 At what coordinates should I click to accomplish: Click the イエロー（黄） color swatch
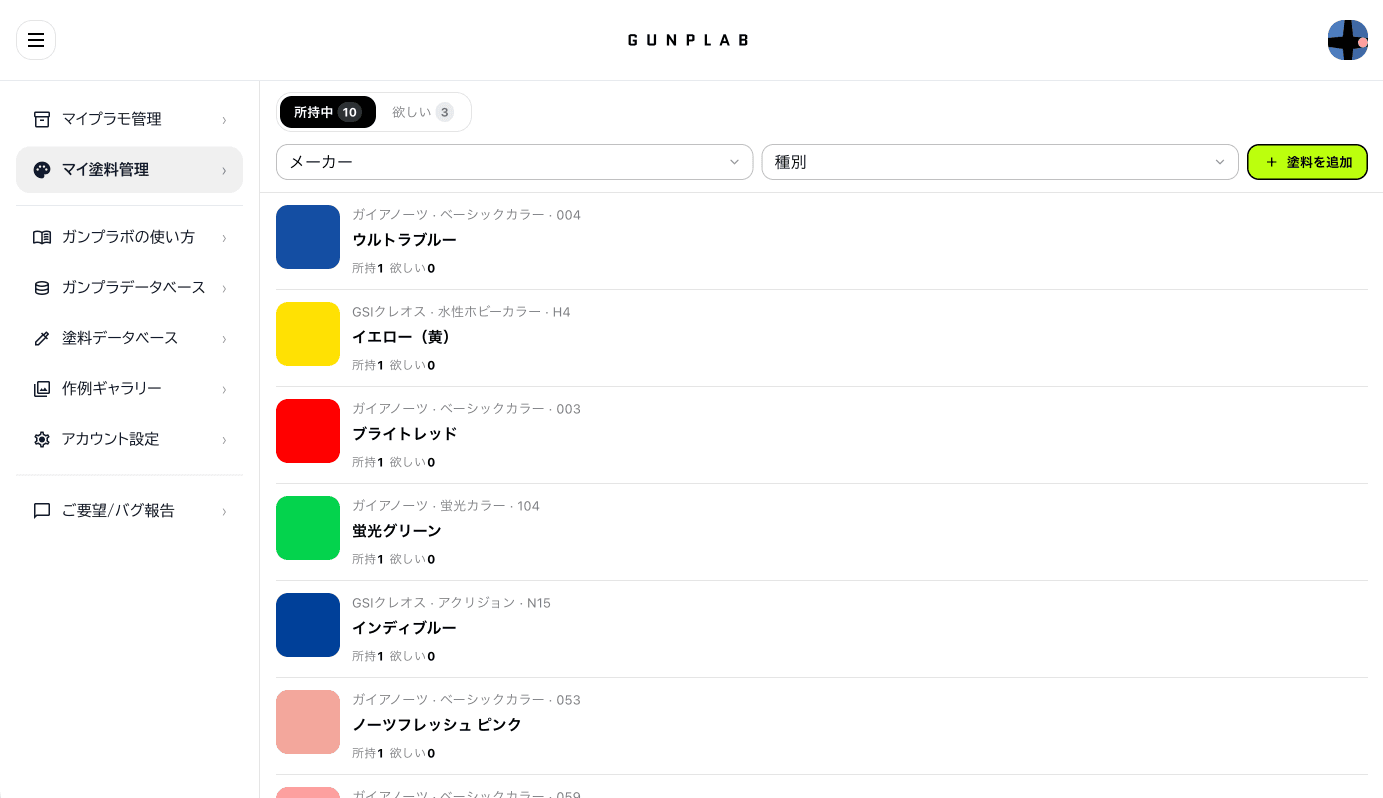308,334
